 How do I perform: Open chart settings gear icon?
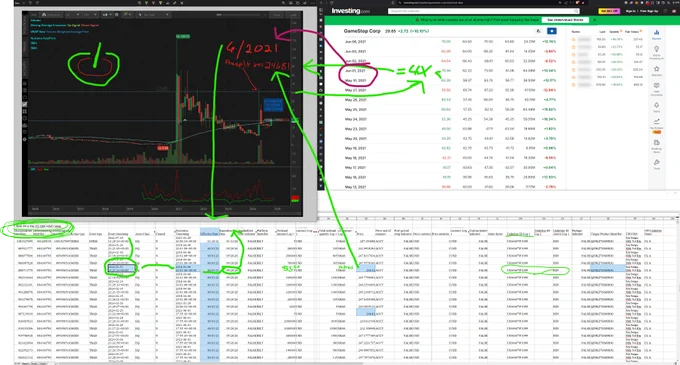(117, 15)
